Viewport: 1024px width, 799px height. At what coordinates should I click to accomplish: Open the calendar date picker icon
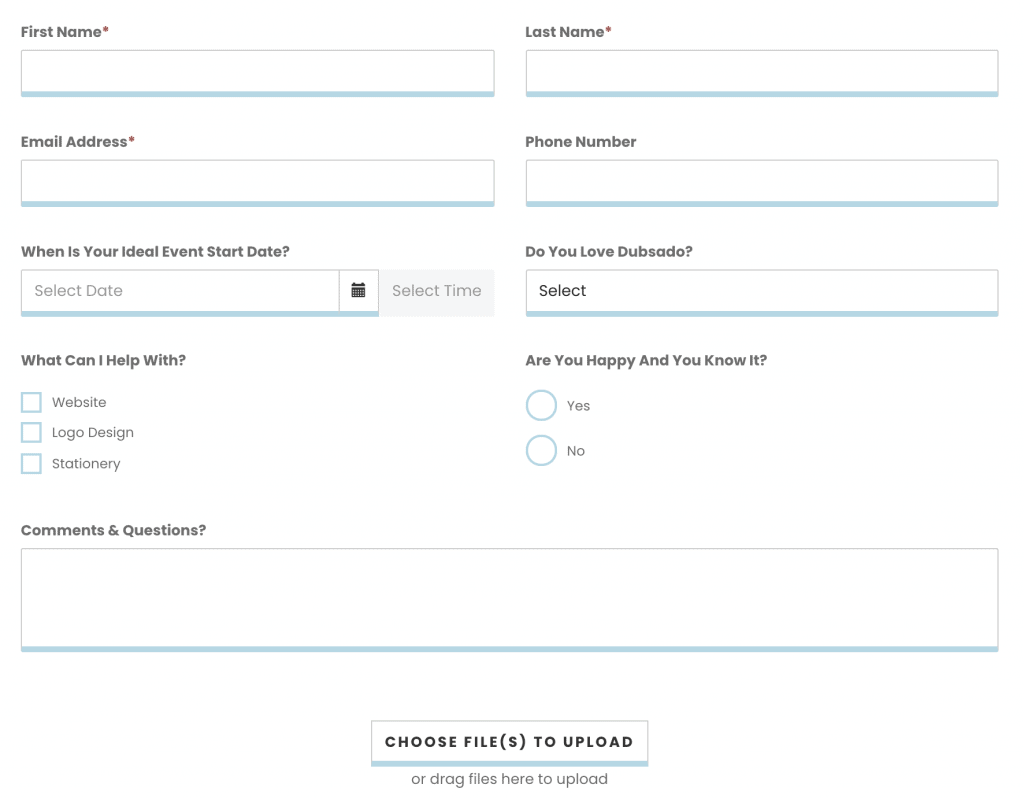(x=359, y=291)
